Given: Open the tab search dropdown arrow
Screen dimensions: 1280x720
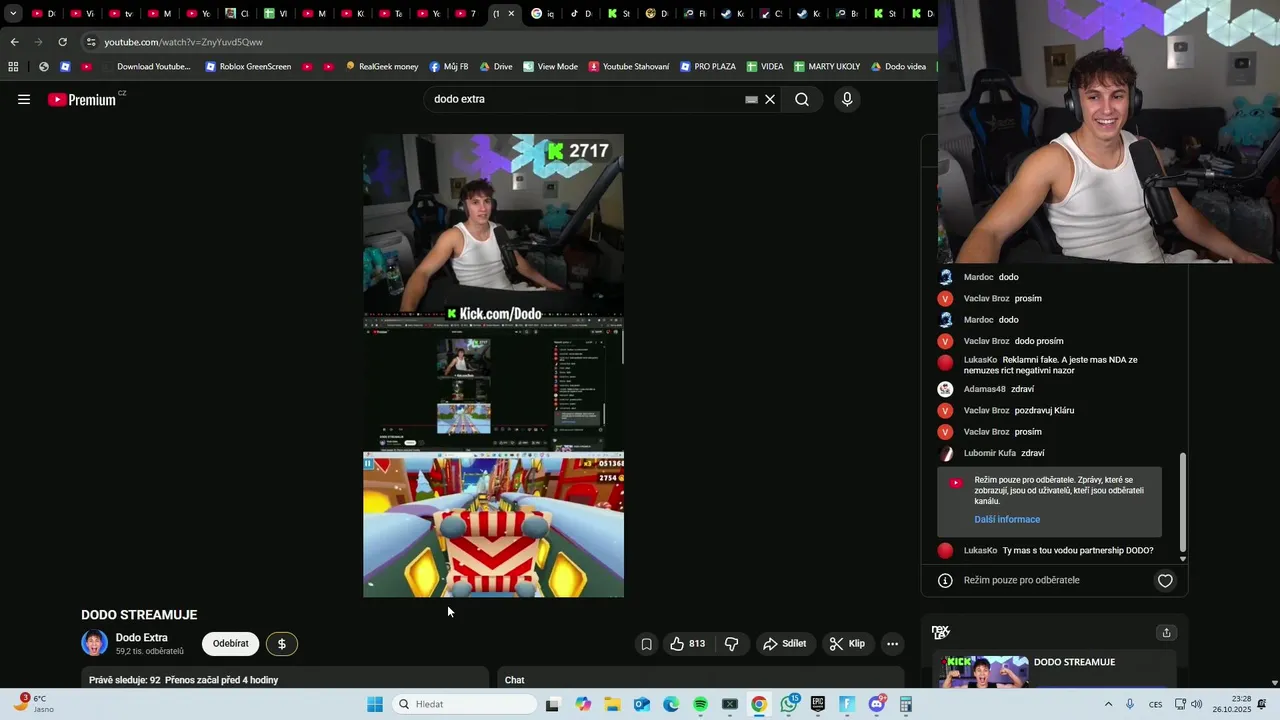Looking at the screenshot, I should pos(13,14).
